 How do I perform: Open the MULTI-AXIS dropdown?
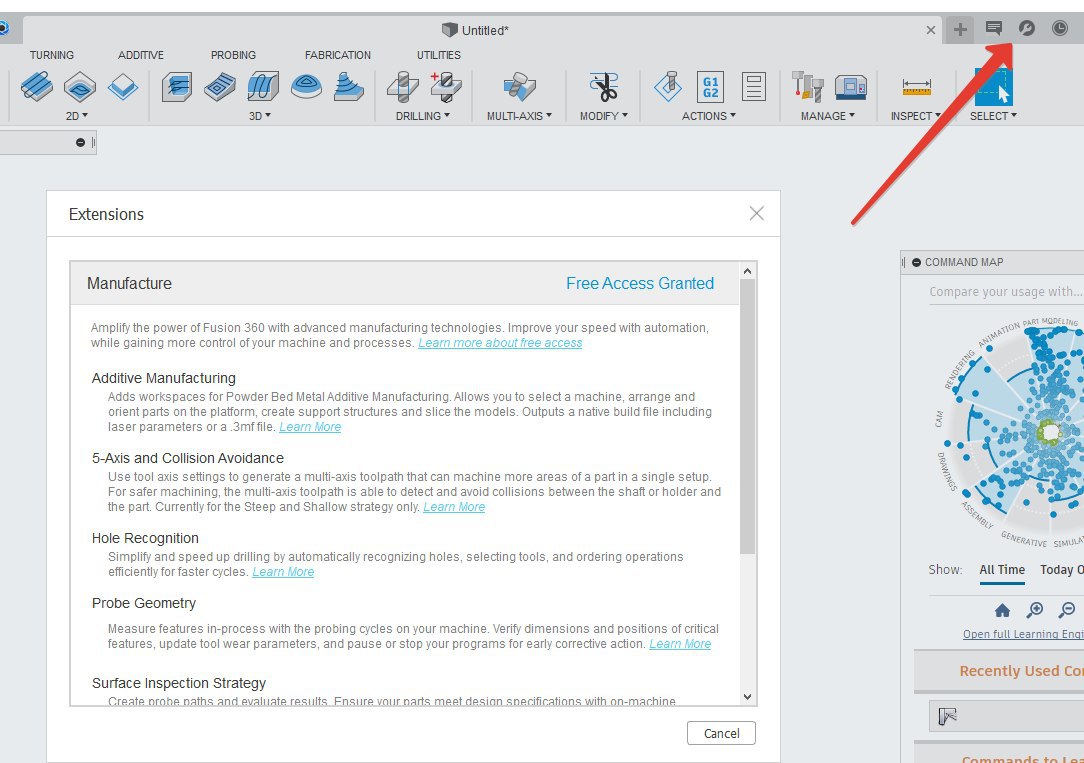click(519, 116)
